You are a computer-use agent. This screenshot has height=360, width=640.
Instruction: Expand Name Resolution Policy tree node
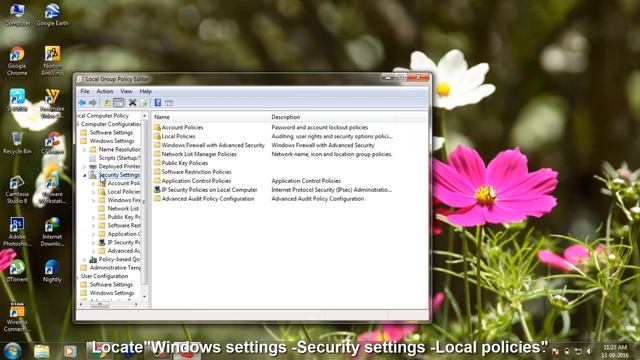click(x=84, y=150)
